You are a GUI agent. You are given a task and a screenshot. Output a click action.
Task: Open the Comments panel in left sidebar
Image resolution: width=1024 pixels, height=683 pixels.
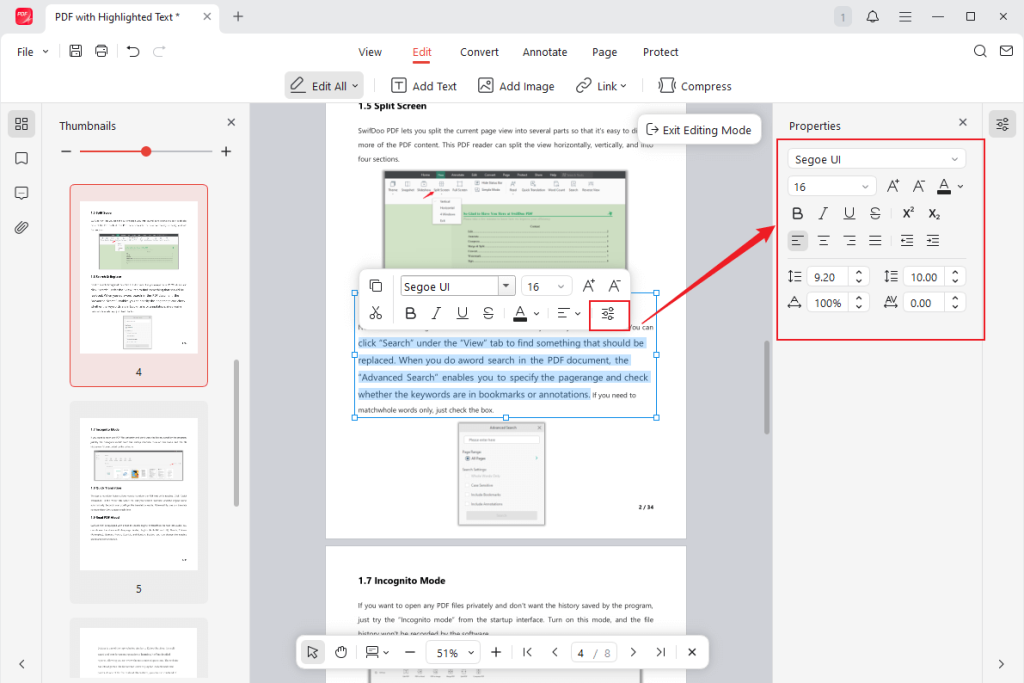(x=21, y=192)
